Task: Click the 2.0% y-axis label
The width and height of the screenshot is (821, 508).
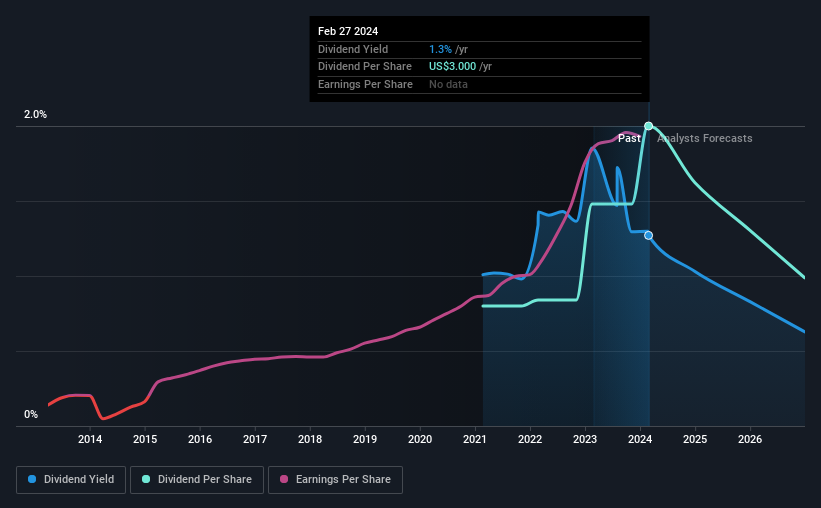Action: point(35,115)
